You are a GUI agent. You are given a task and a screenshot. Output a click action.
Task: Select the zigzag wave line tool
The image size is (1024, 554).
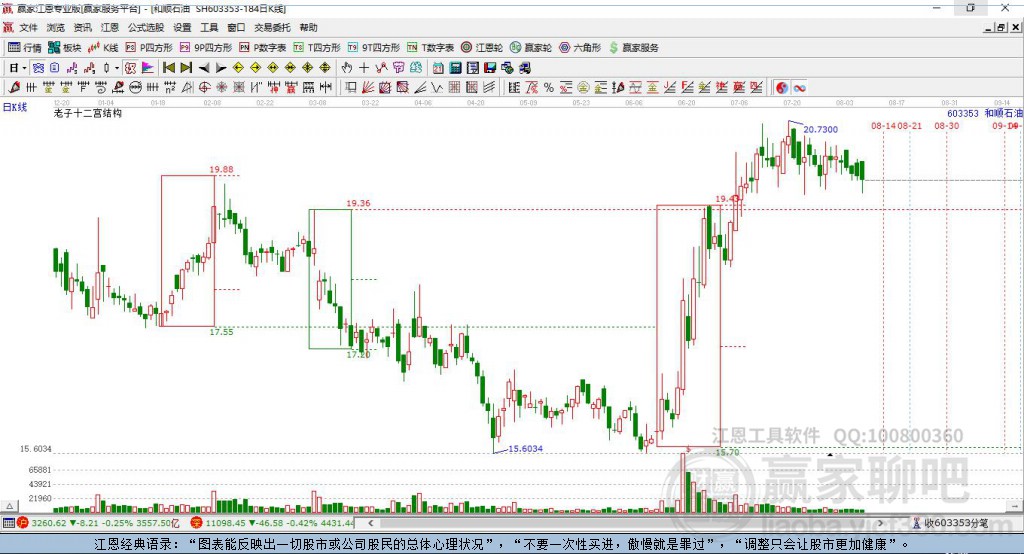pyautogui.click(x=436, y=88)
